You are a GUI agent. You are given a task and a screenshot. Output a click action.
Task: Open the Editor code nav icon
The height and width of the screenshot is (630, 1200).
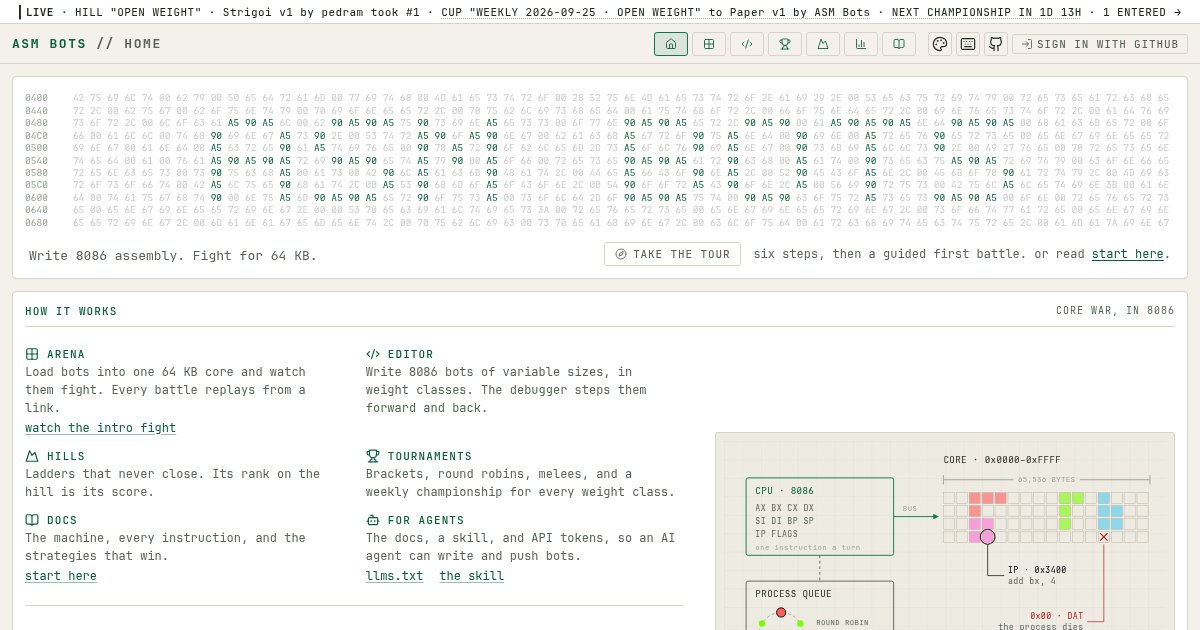pos(747,44)
